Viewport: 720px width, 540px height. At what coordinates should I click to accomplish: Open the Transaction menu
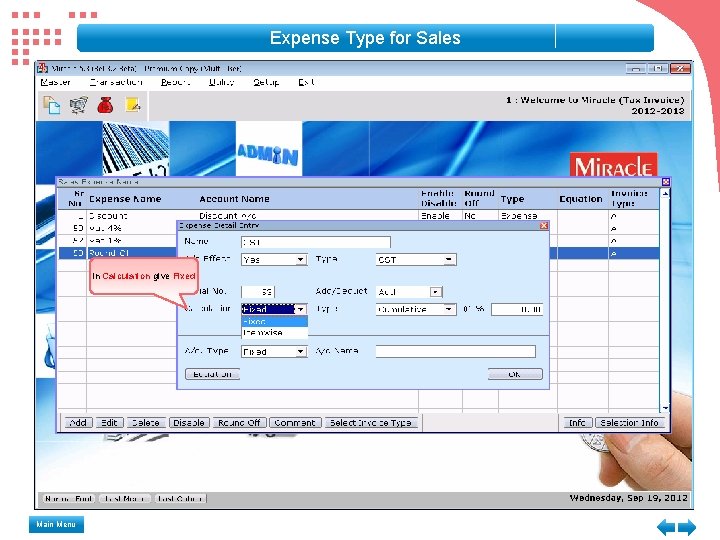tap(116, 82)
